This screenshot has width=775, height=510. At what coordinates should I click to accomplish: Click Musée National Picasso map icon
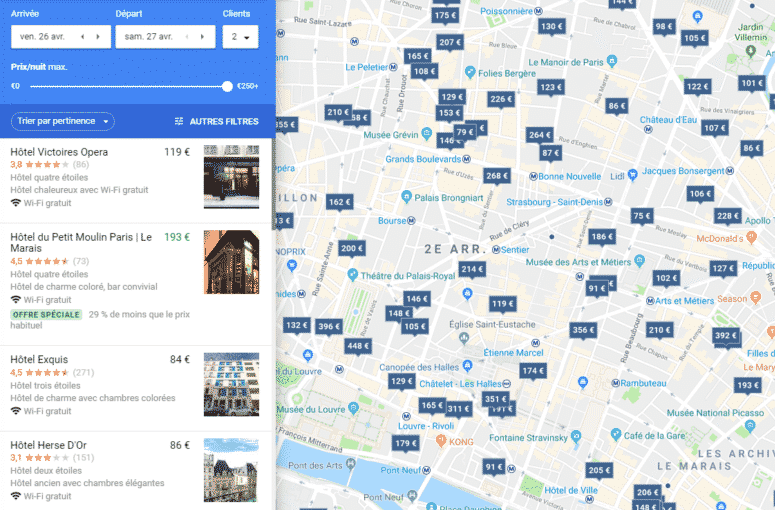tap(750, 425)
